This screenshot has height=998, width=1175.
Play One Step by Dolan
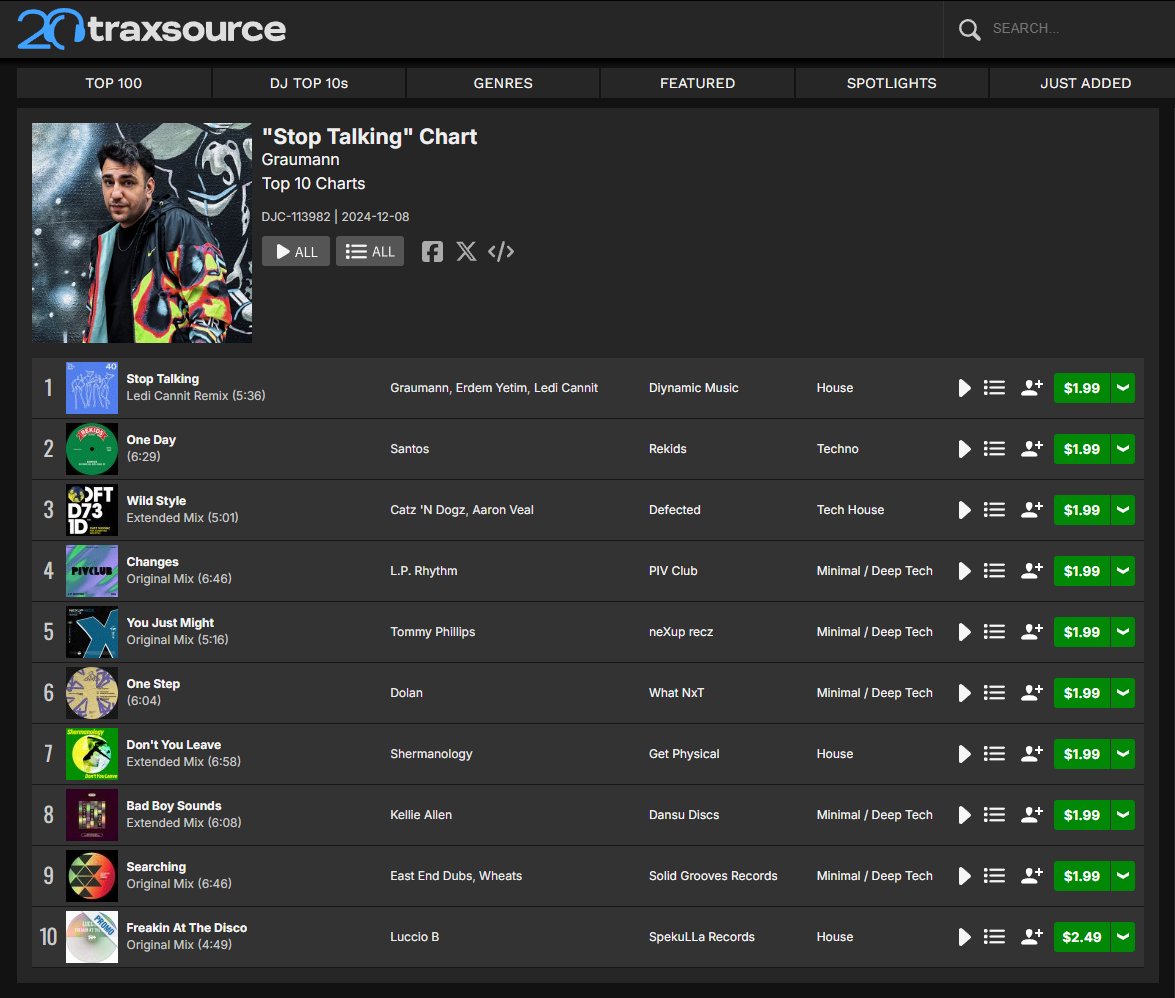pos(964,693)
